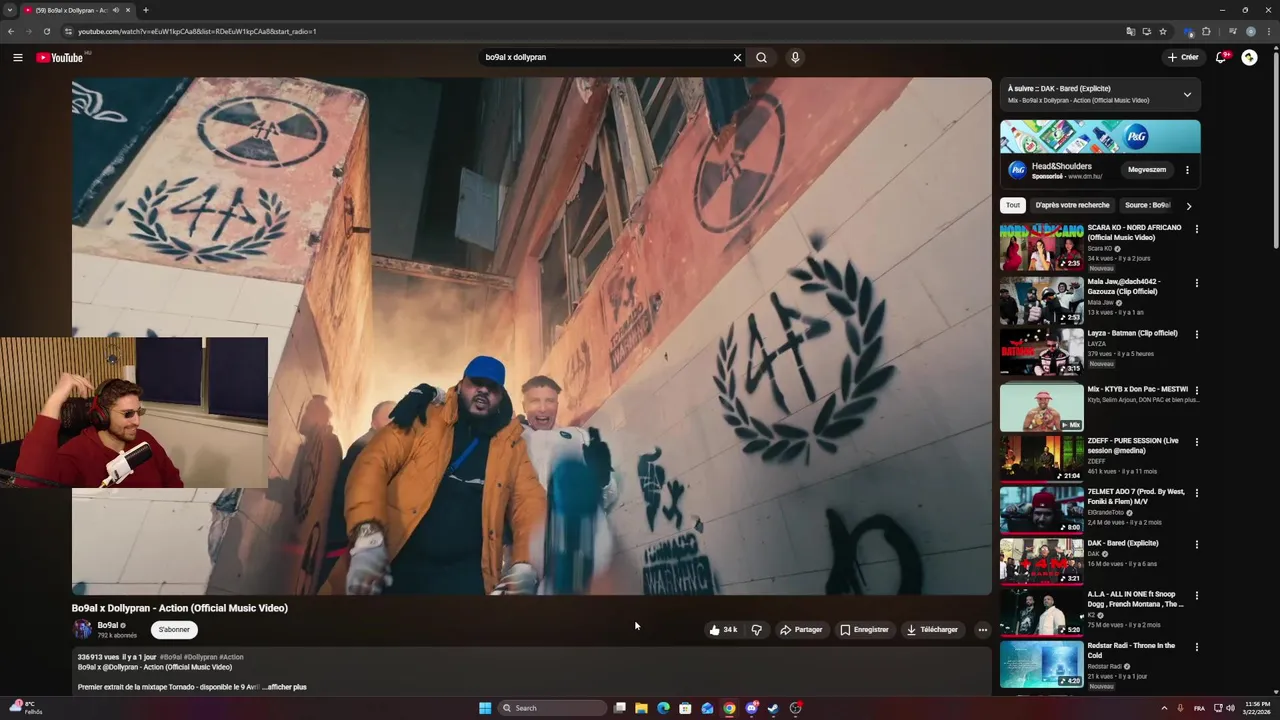Open the Windows Start button
This screenshot has height=720, width=1280.
[x=485, y=708]
